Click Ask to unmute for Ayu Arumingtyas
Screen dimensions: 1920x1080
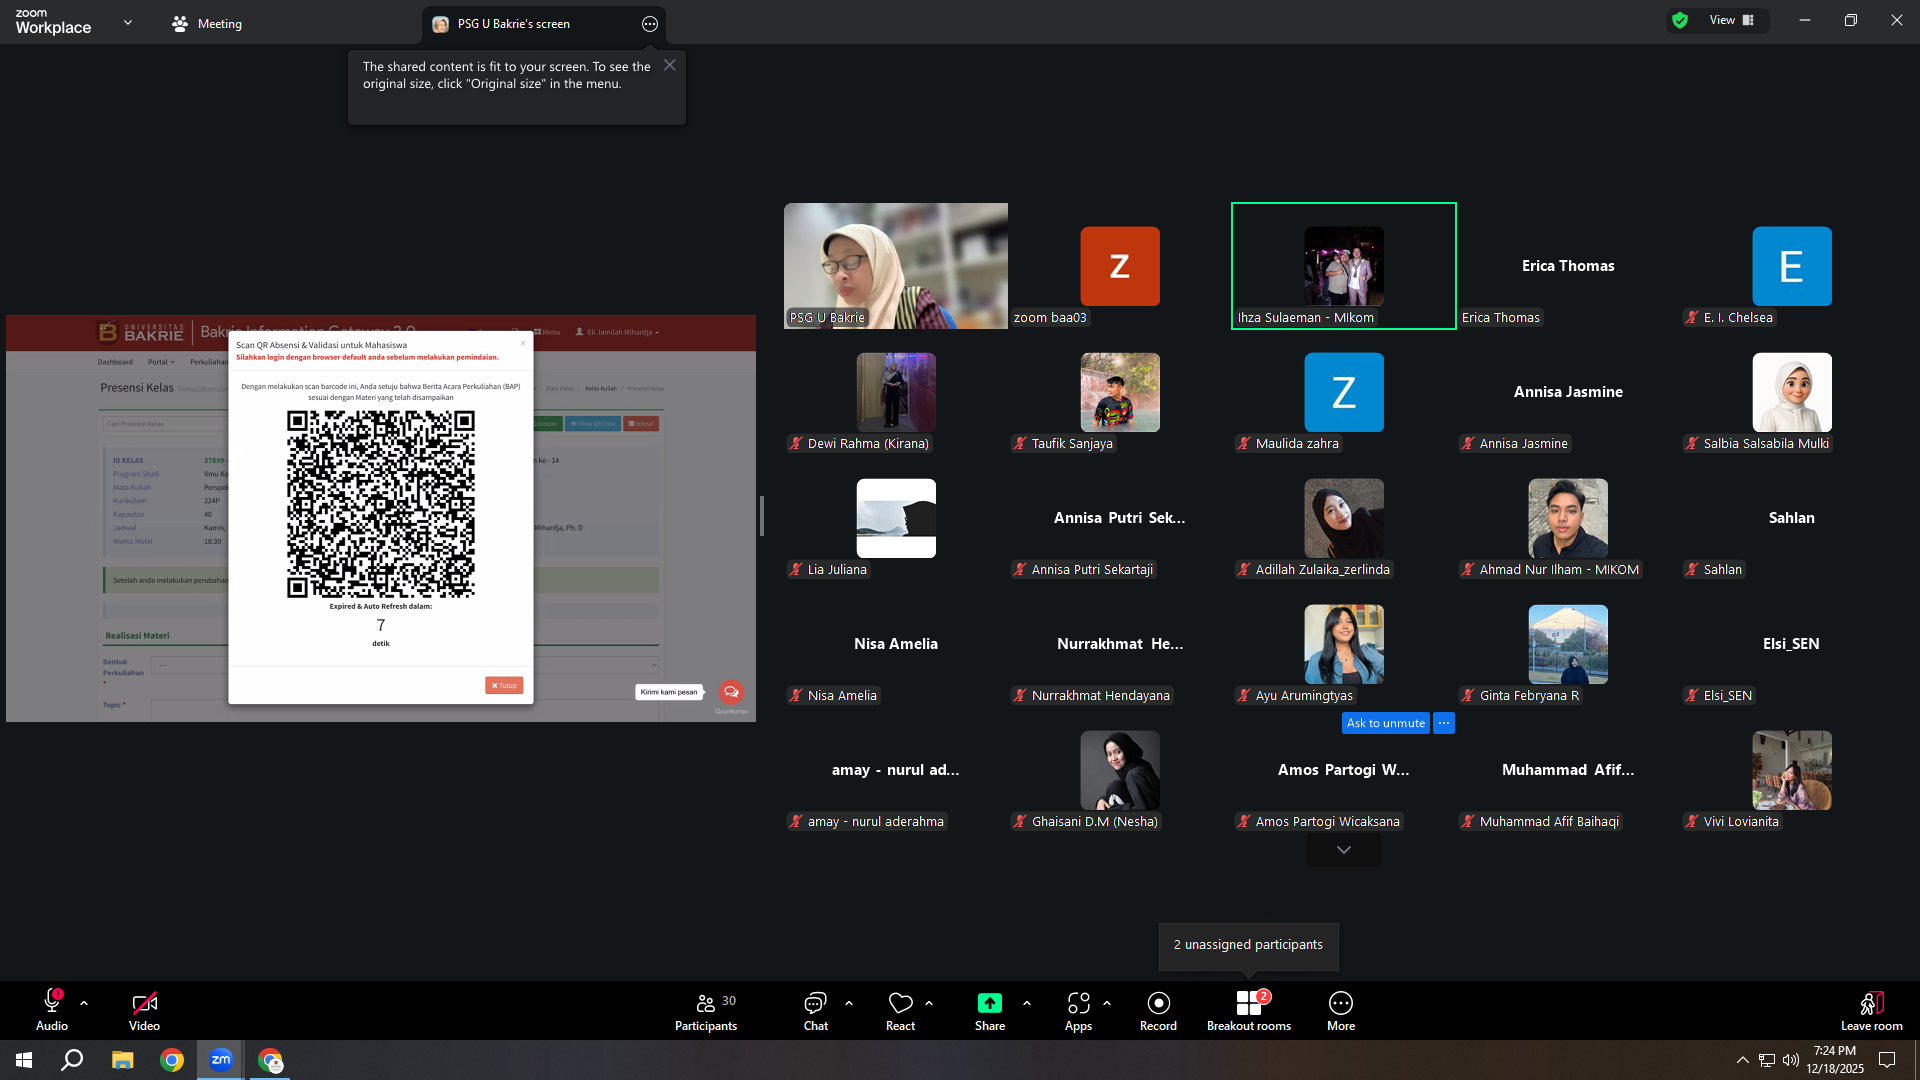[1386, 723]
